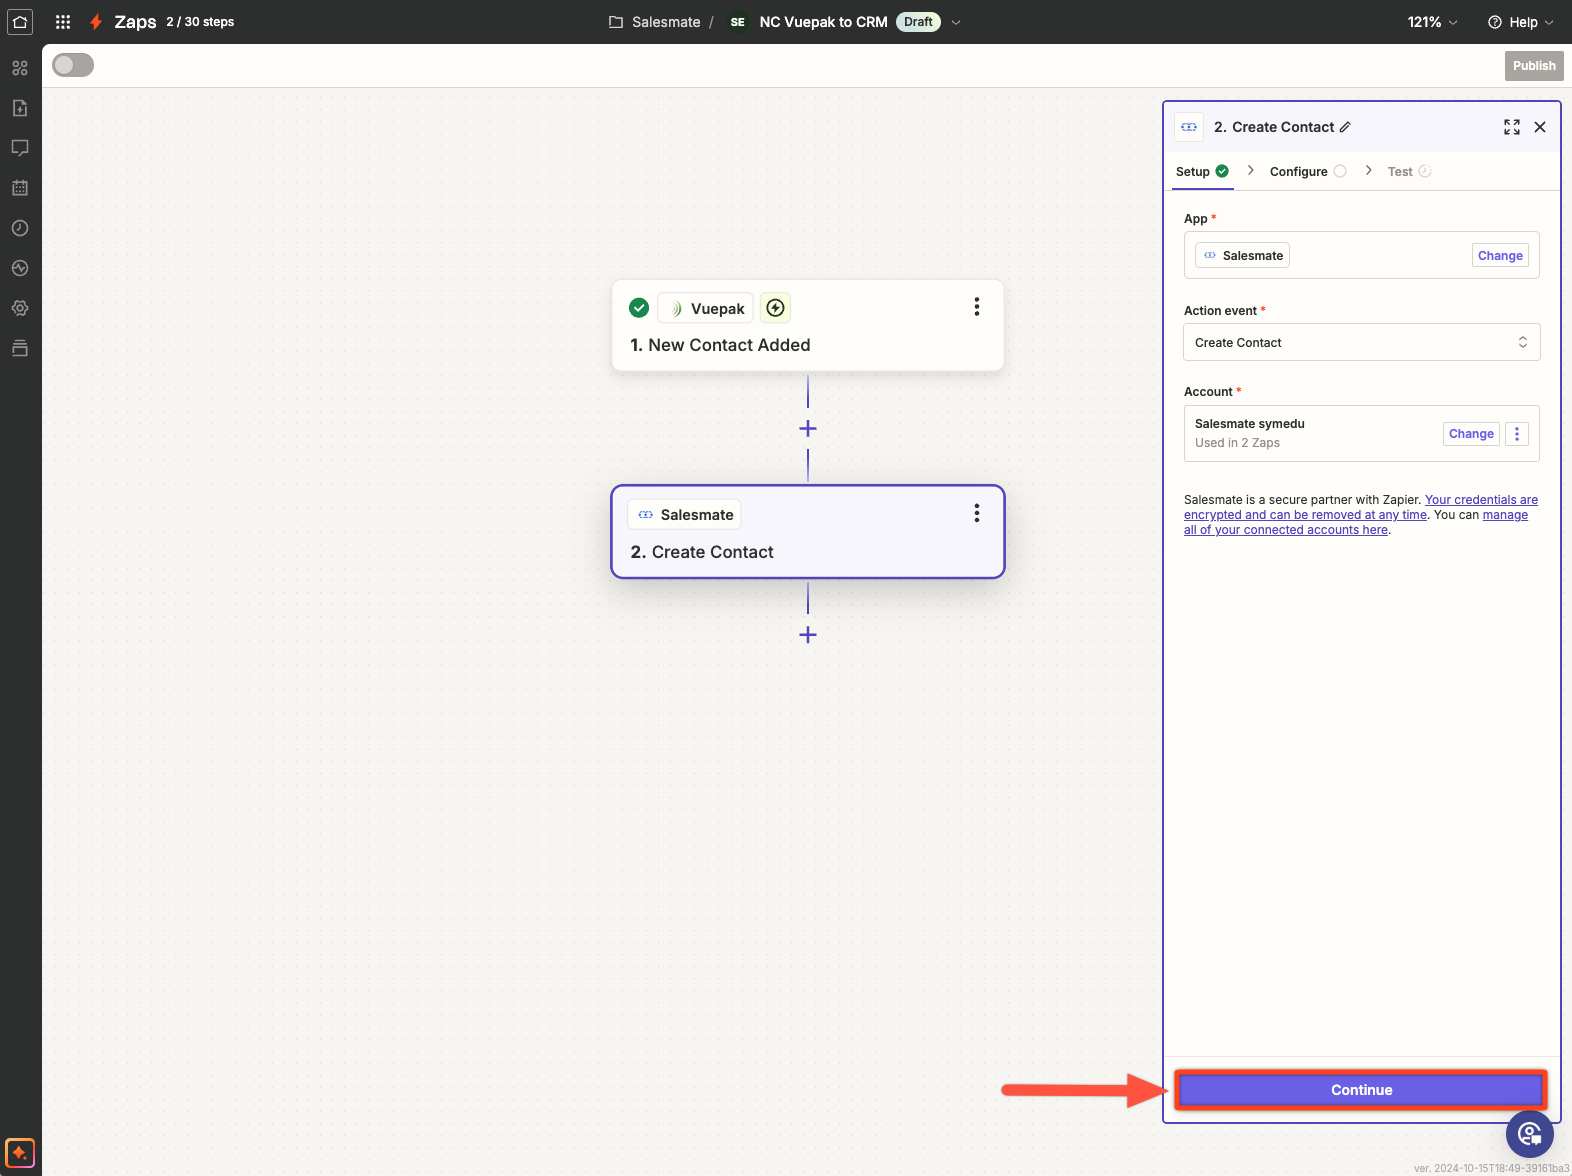This screenshot has width=1572, height=1176.
Task: Click the AI copilot sparkle icon
Action: pos(20,1152)
